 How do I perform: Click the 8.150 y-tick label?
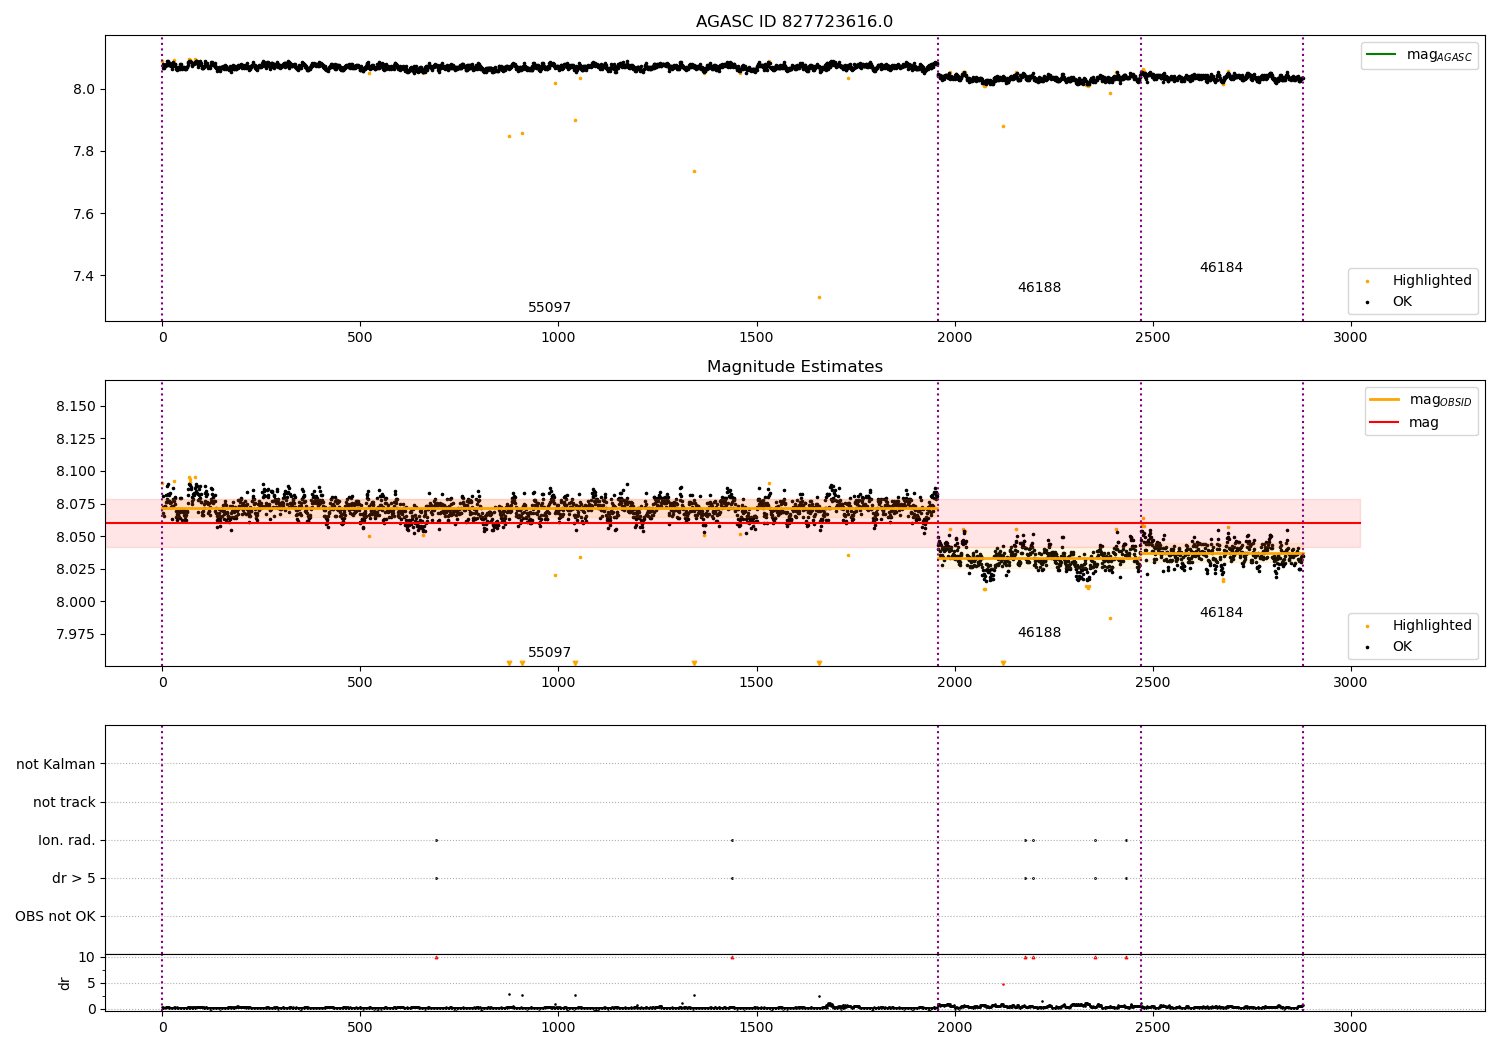tap(76, 407)
